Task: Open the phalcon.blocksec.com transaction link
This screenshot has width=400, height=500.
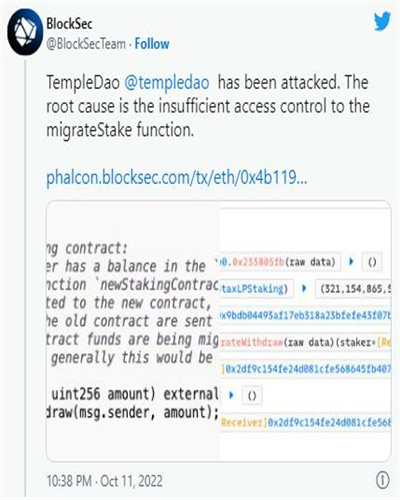Action: pos(177,177)
